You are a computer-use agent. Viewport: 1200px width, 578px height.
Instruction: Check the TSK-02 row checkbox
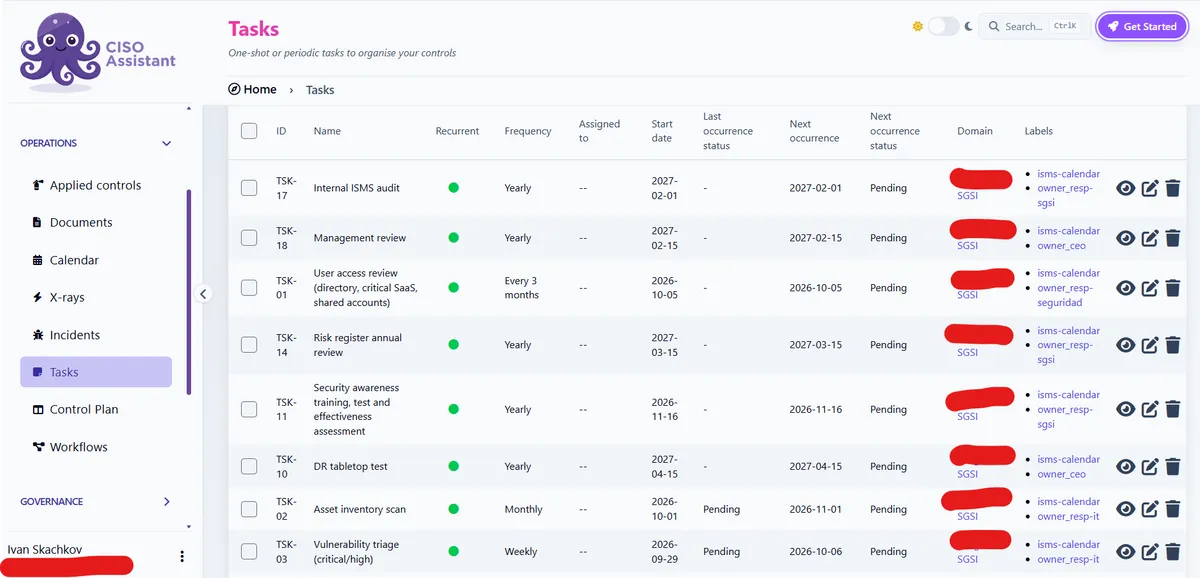tap(249, 509)
